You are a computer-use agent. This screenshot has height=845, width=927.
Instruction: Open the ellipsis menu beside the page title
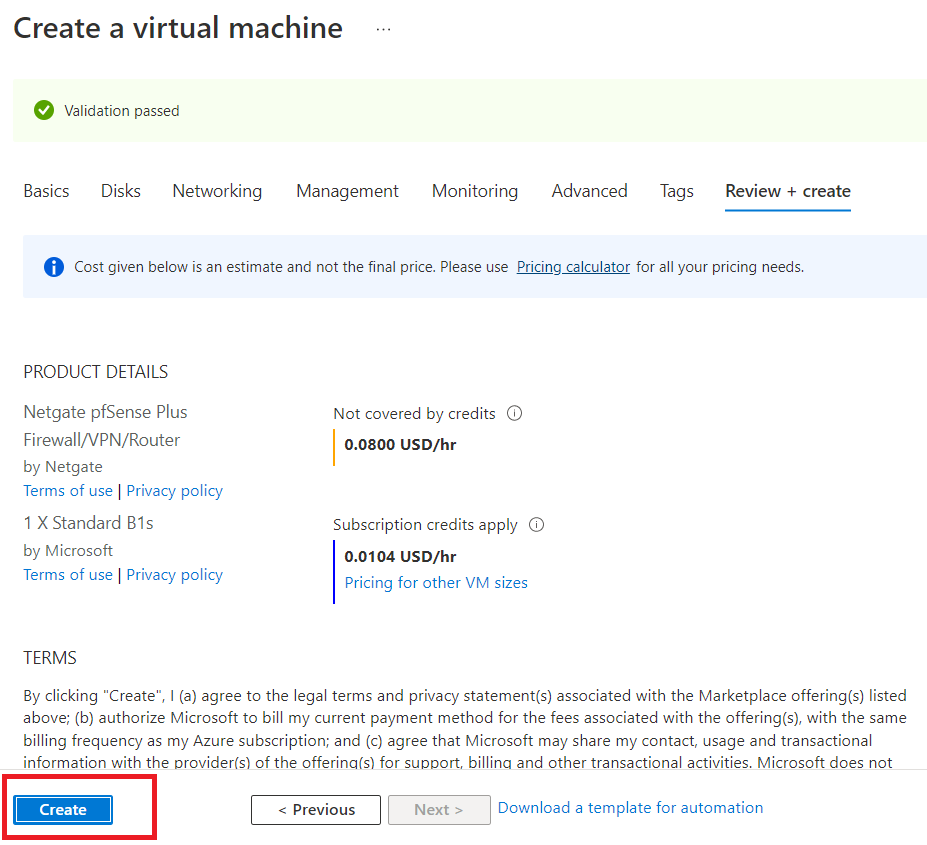(x=384, y=29)
